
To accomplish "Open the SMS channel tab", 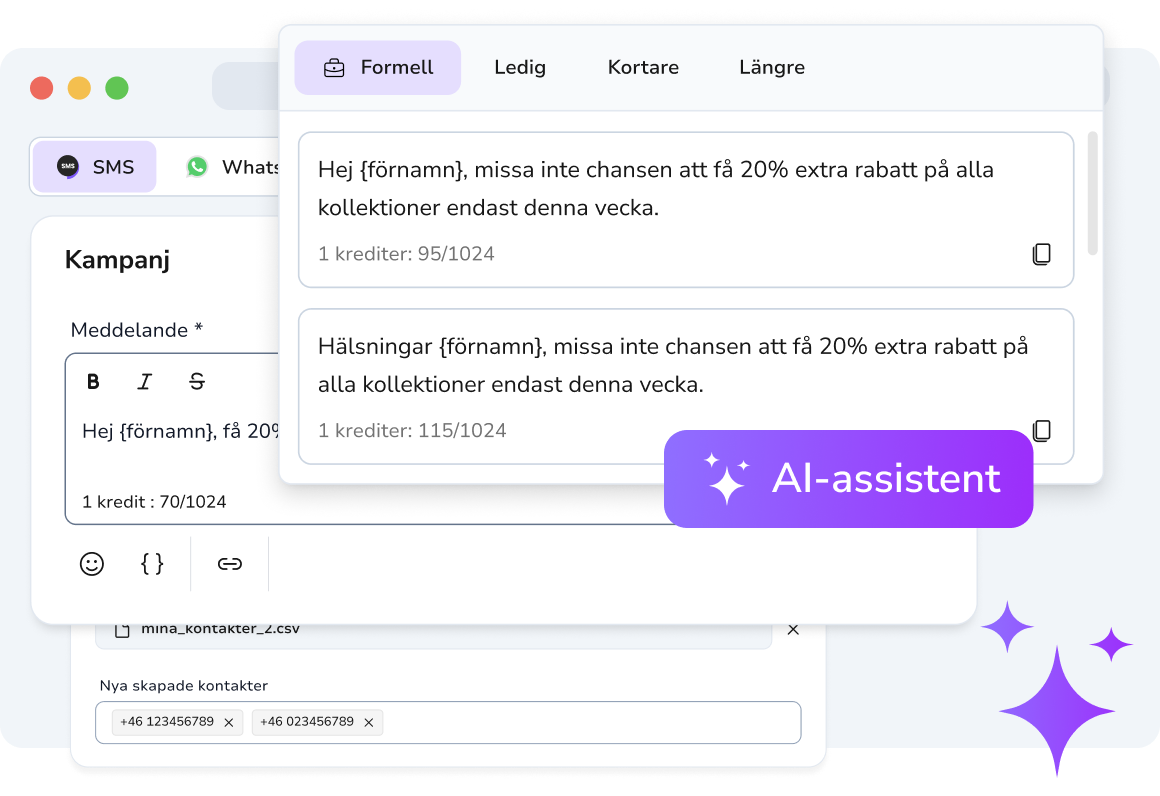I will pos(95,166).
